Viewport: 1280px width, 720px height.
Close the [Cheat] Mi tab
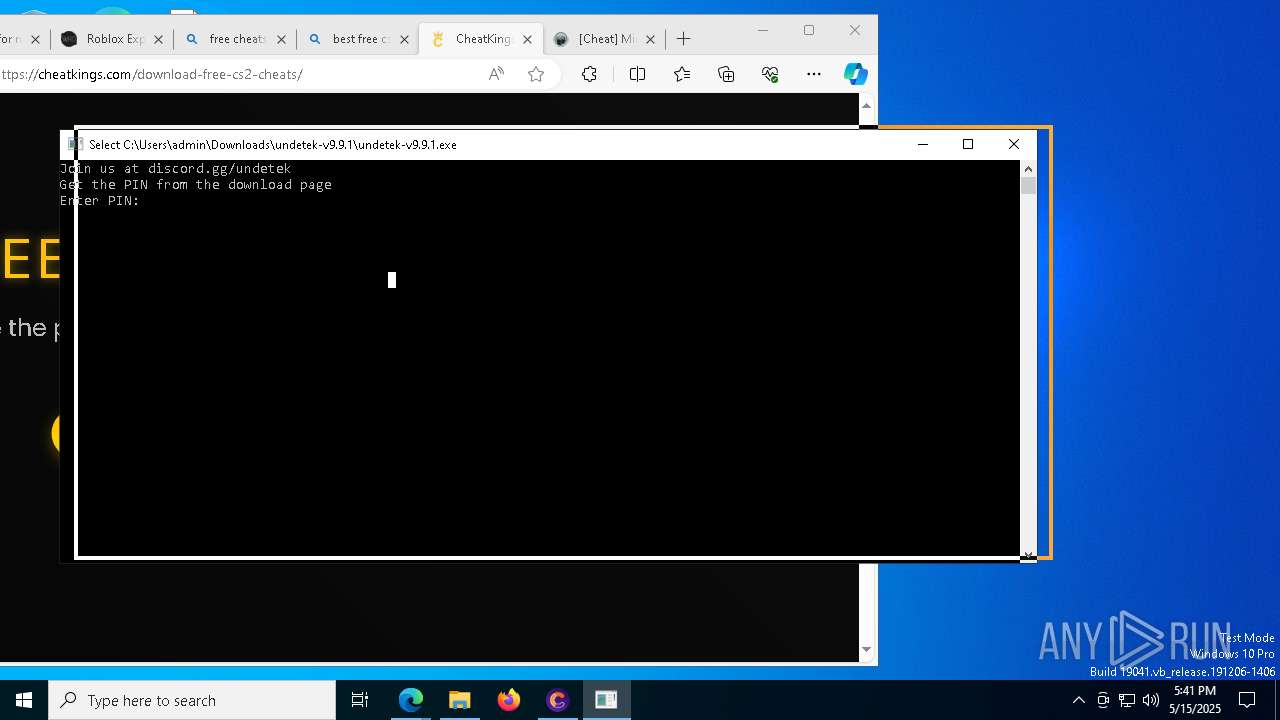click(x=651, y=40)
